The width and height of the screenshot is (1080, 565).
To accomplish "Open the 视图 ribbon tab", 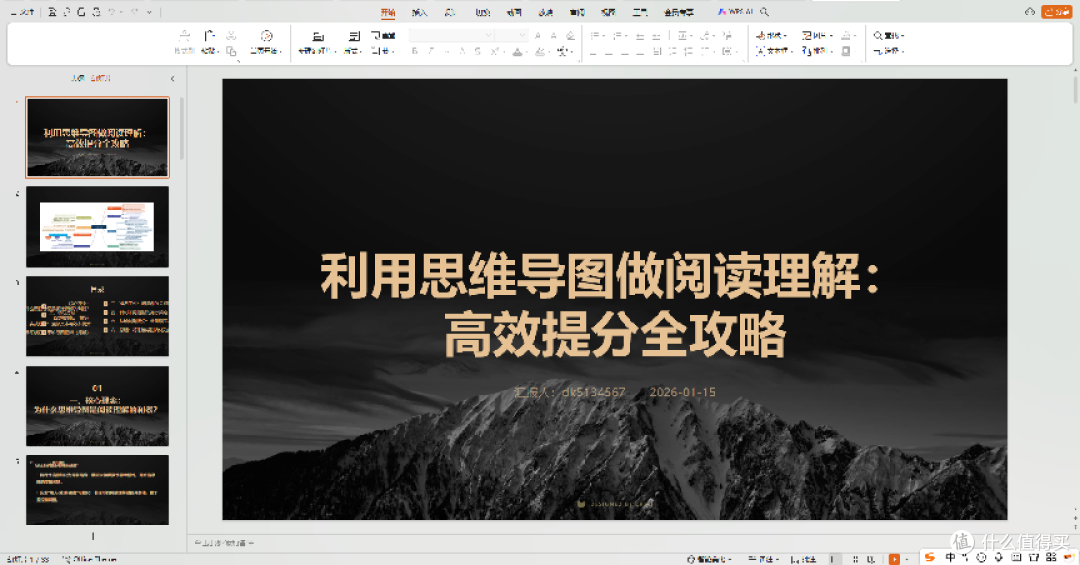I will (x=608, y=12).
